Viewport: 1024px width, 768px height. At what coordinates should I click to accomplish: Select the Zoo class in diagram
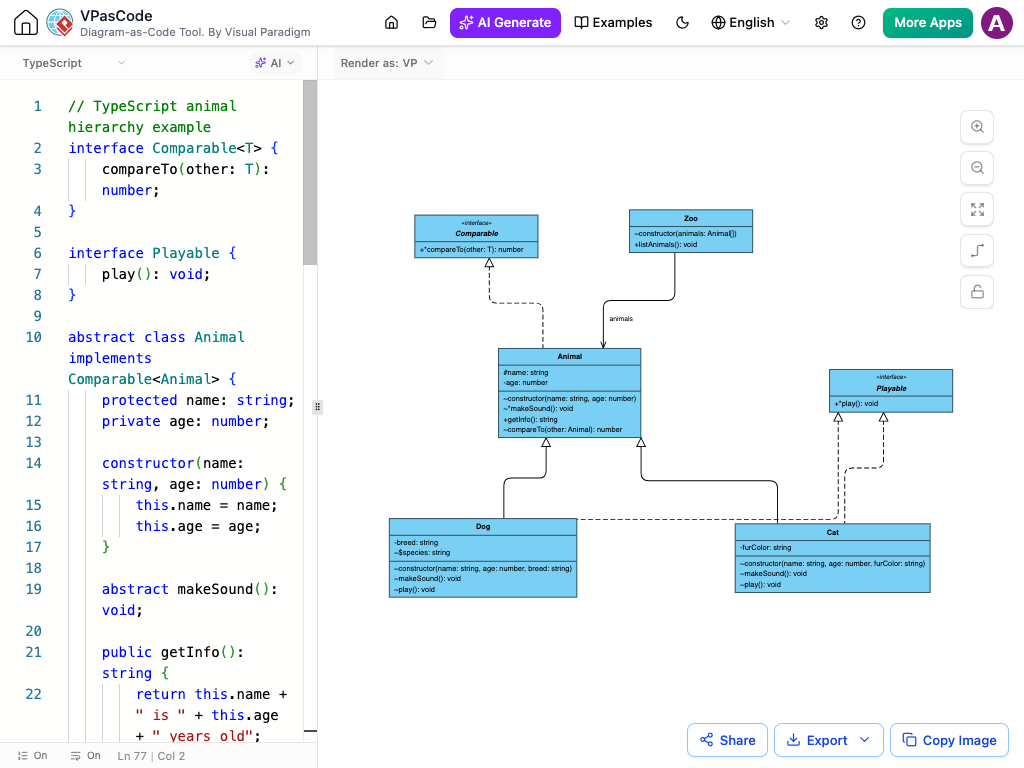690,231
